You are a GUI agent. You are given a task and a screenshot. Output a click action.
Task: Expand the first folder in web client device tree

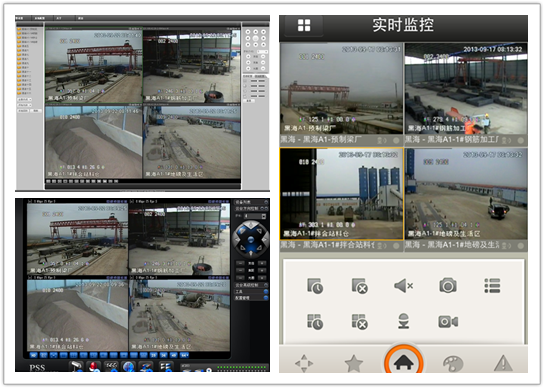[x=27, y=29]
